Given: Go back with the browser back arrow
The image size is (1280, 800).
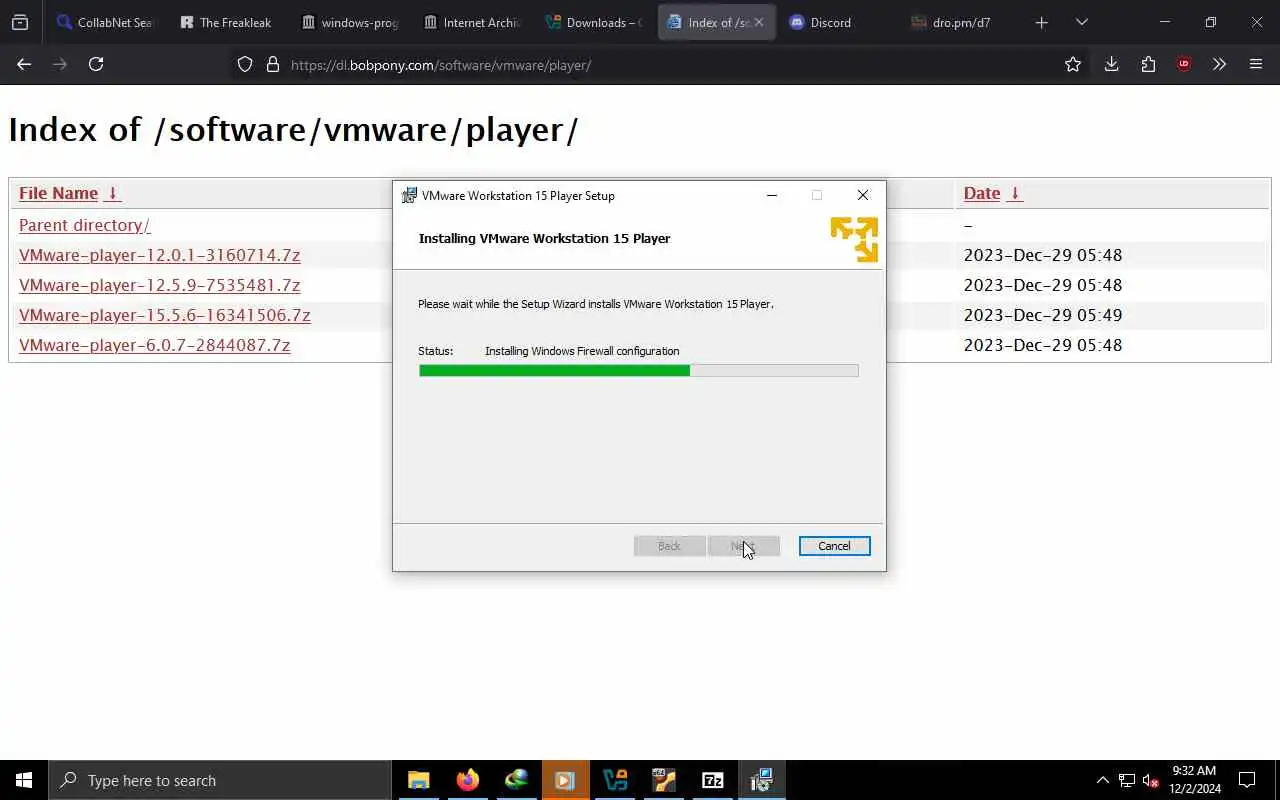Looking at the screenshot, I should 24,64.
